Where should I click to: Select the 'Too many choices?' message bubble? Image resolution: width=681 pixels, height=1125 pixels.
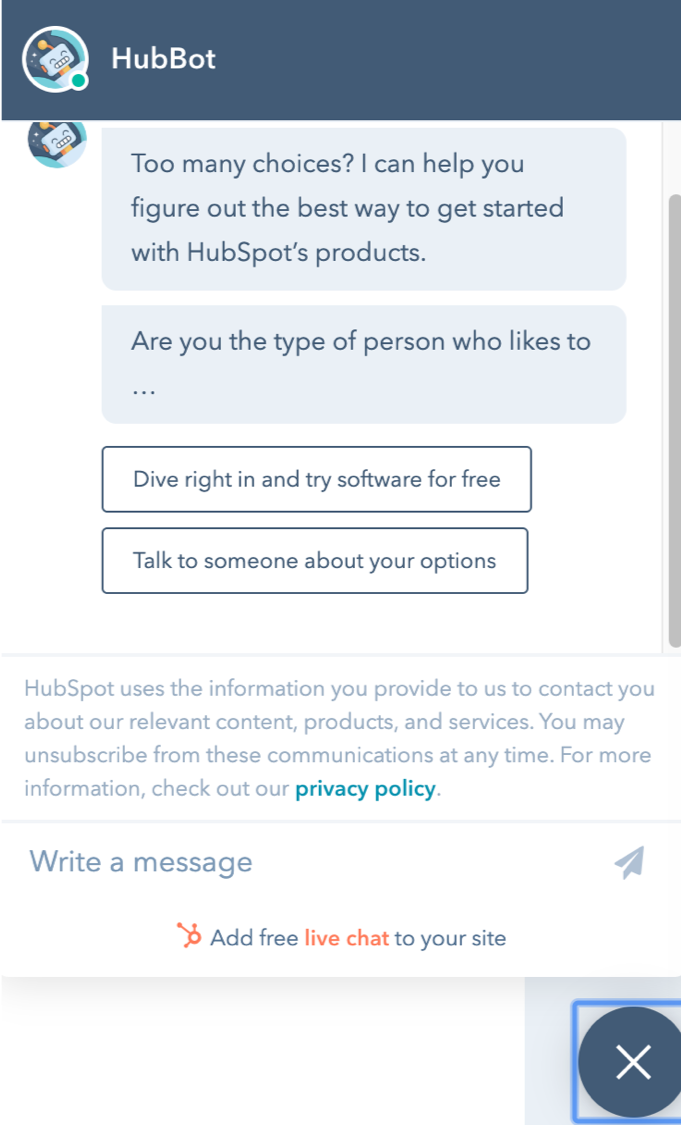pos(364,208)
